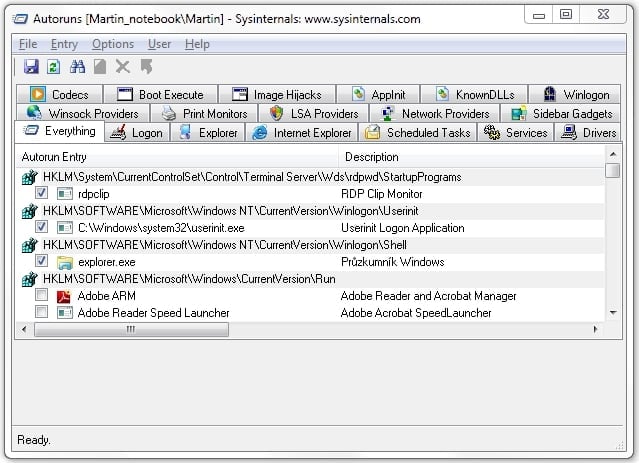639x463 pixels.
Task: Switch to the Codecs tab
Action: point(59,94)
